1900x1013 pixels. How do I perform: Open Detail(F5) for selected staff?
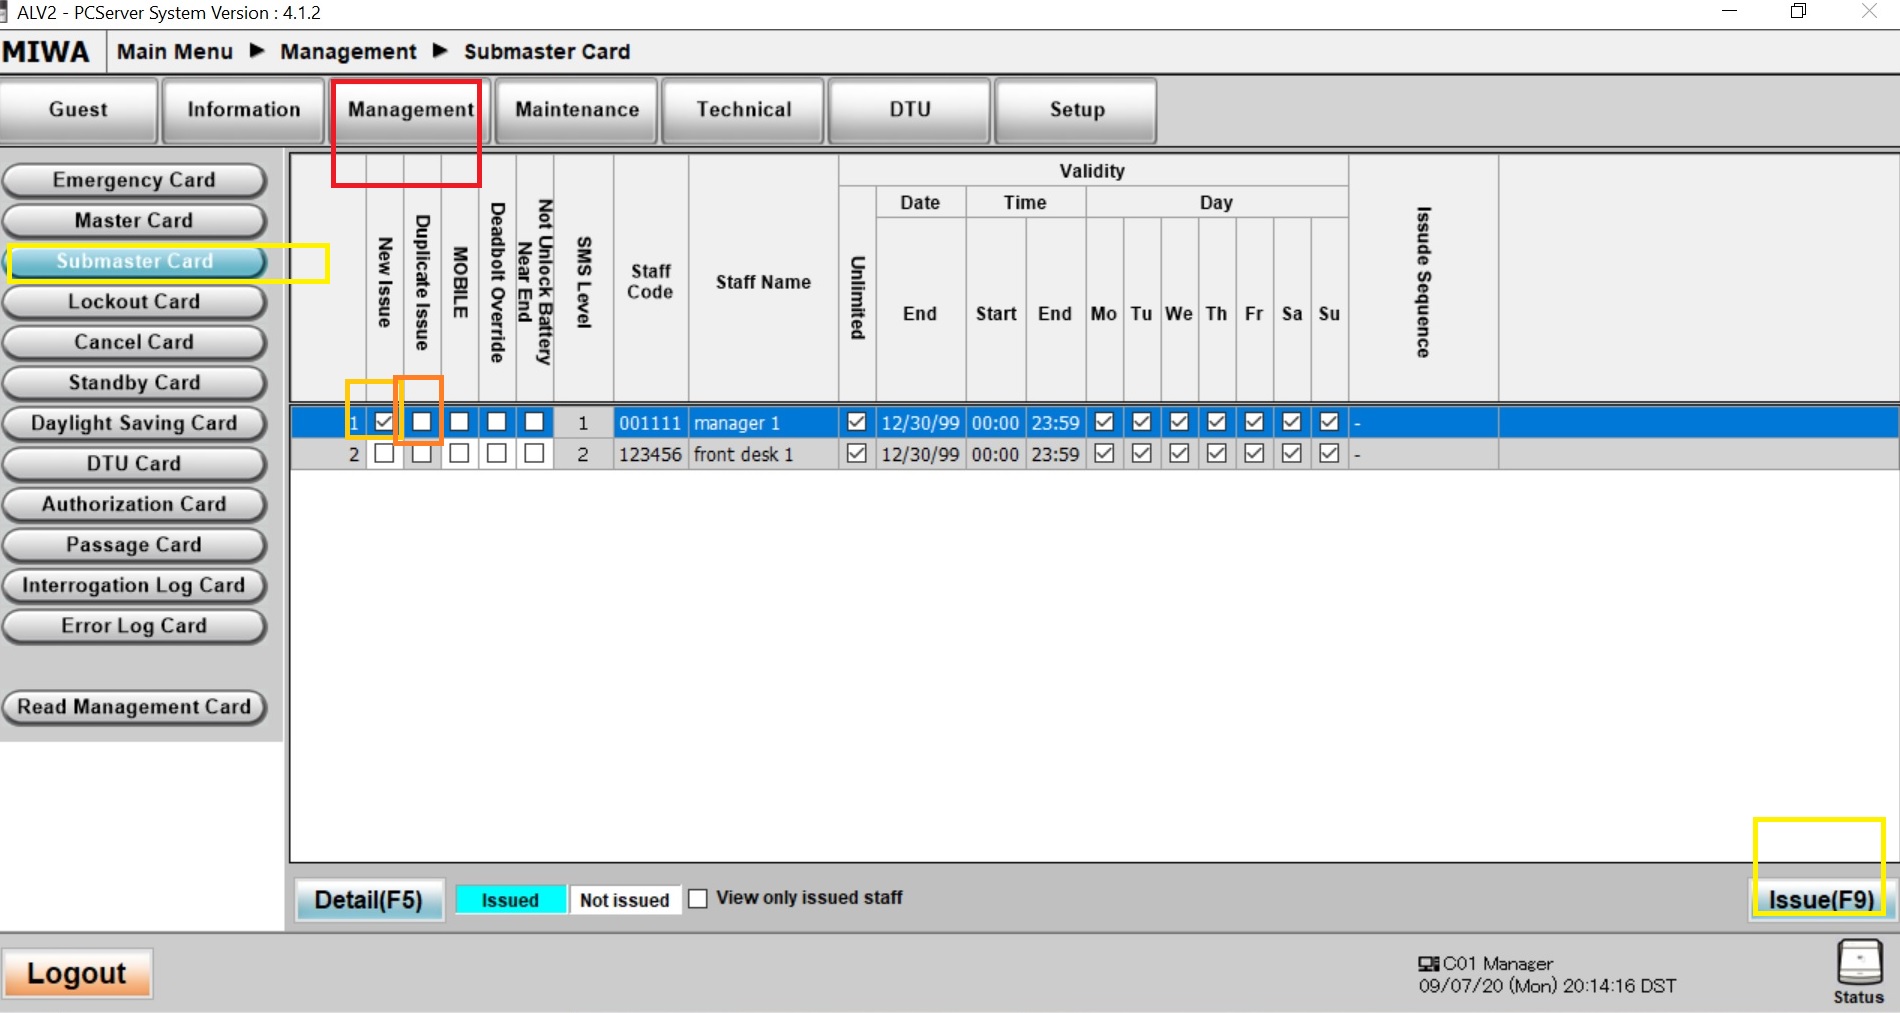(368, 900)
